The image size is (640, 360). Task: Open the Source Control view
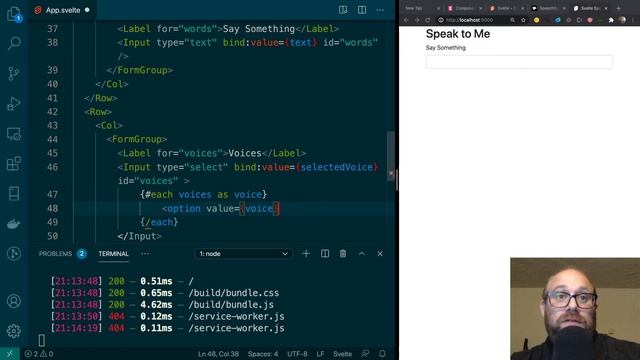click(14, 73)
